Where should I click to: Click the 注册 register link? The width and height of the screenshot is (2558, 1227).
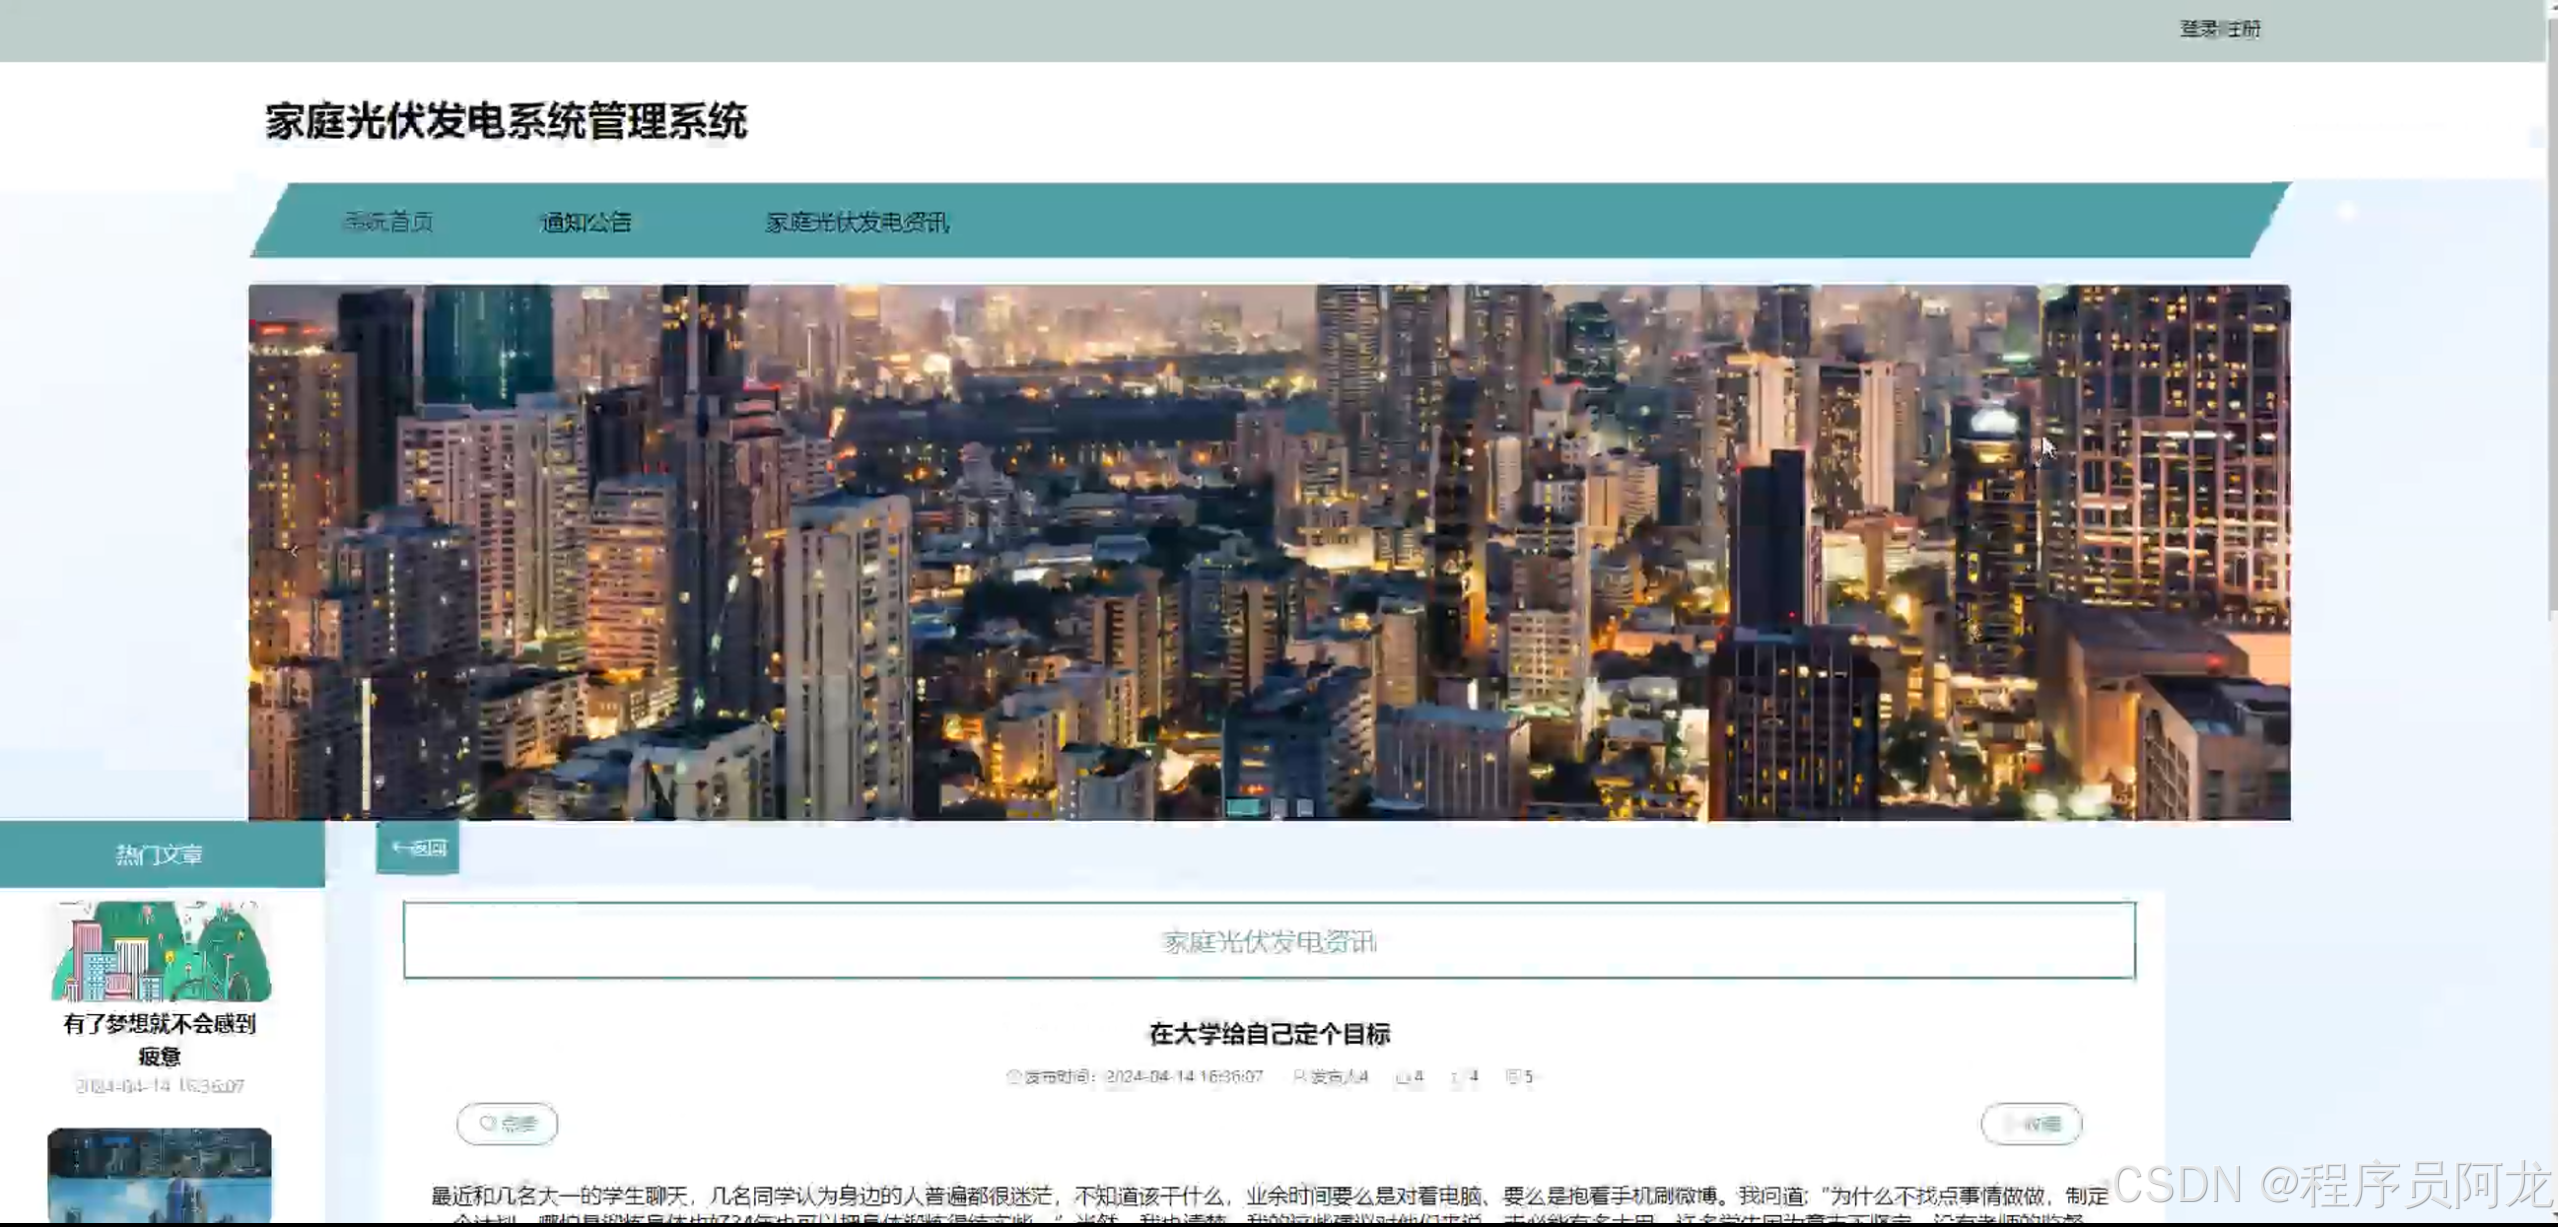(2245, 29)
